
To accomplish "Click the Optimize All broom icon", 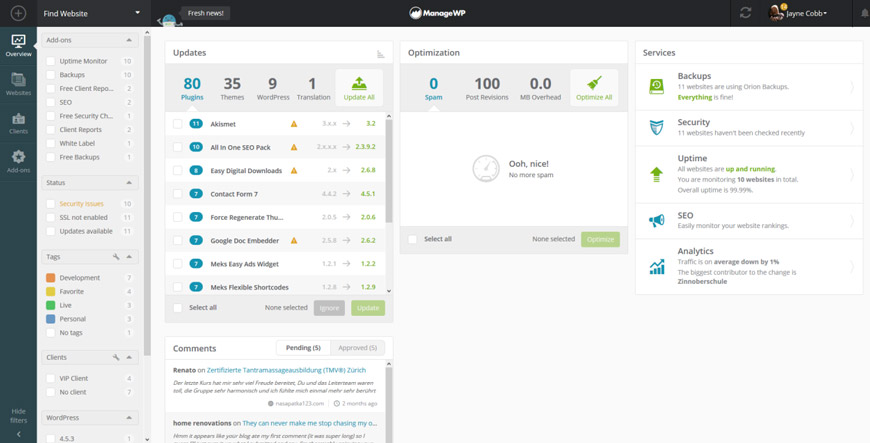I will coord(594,83).
